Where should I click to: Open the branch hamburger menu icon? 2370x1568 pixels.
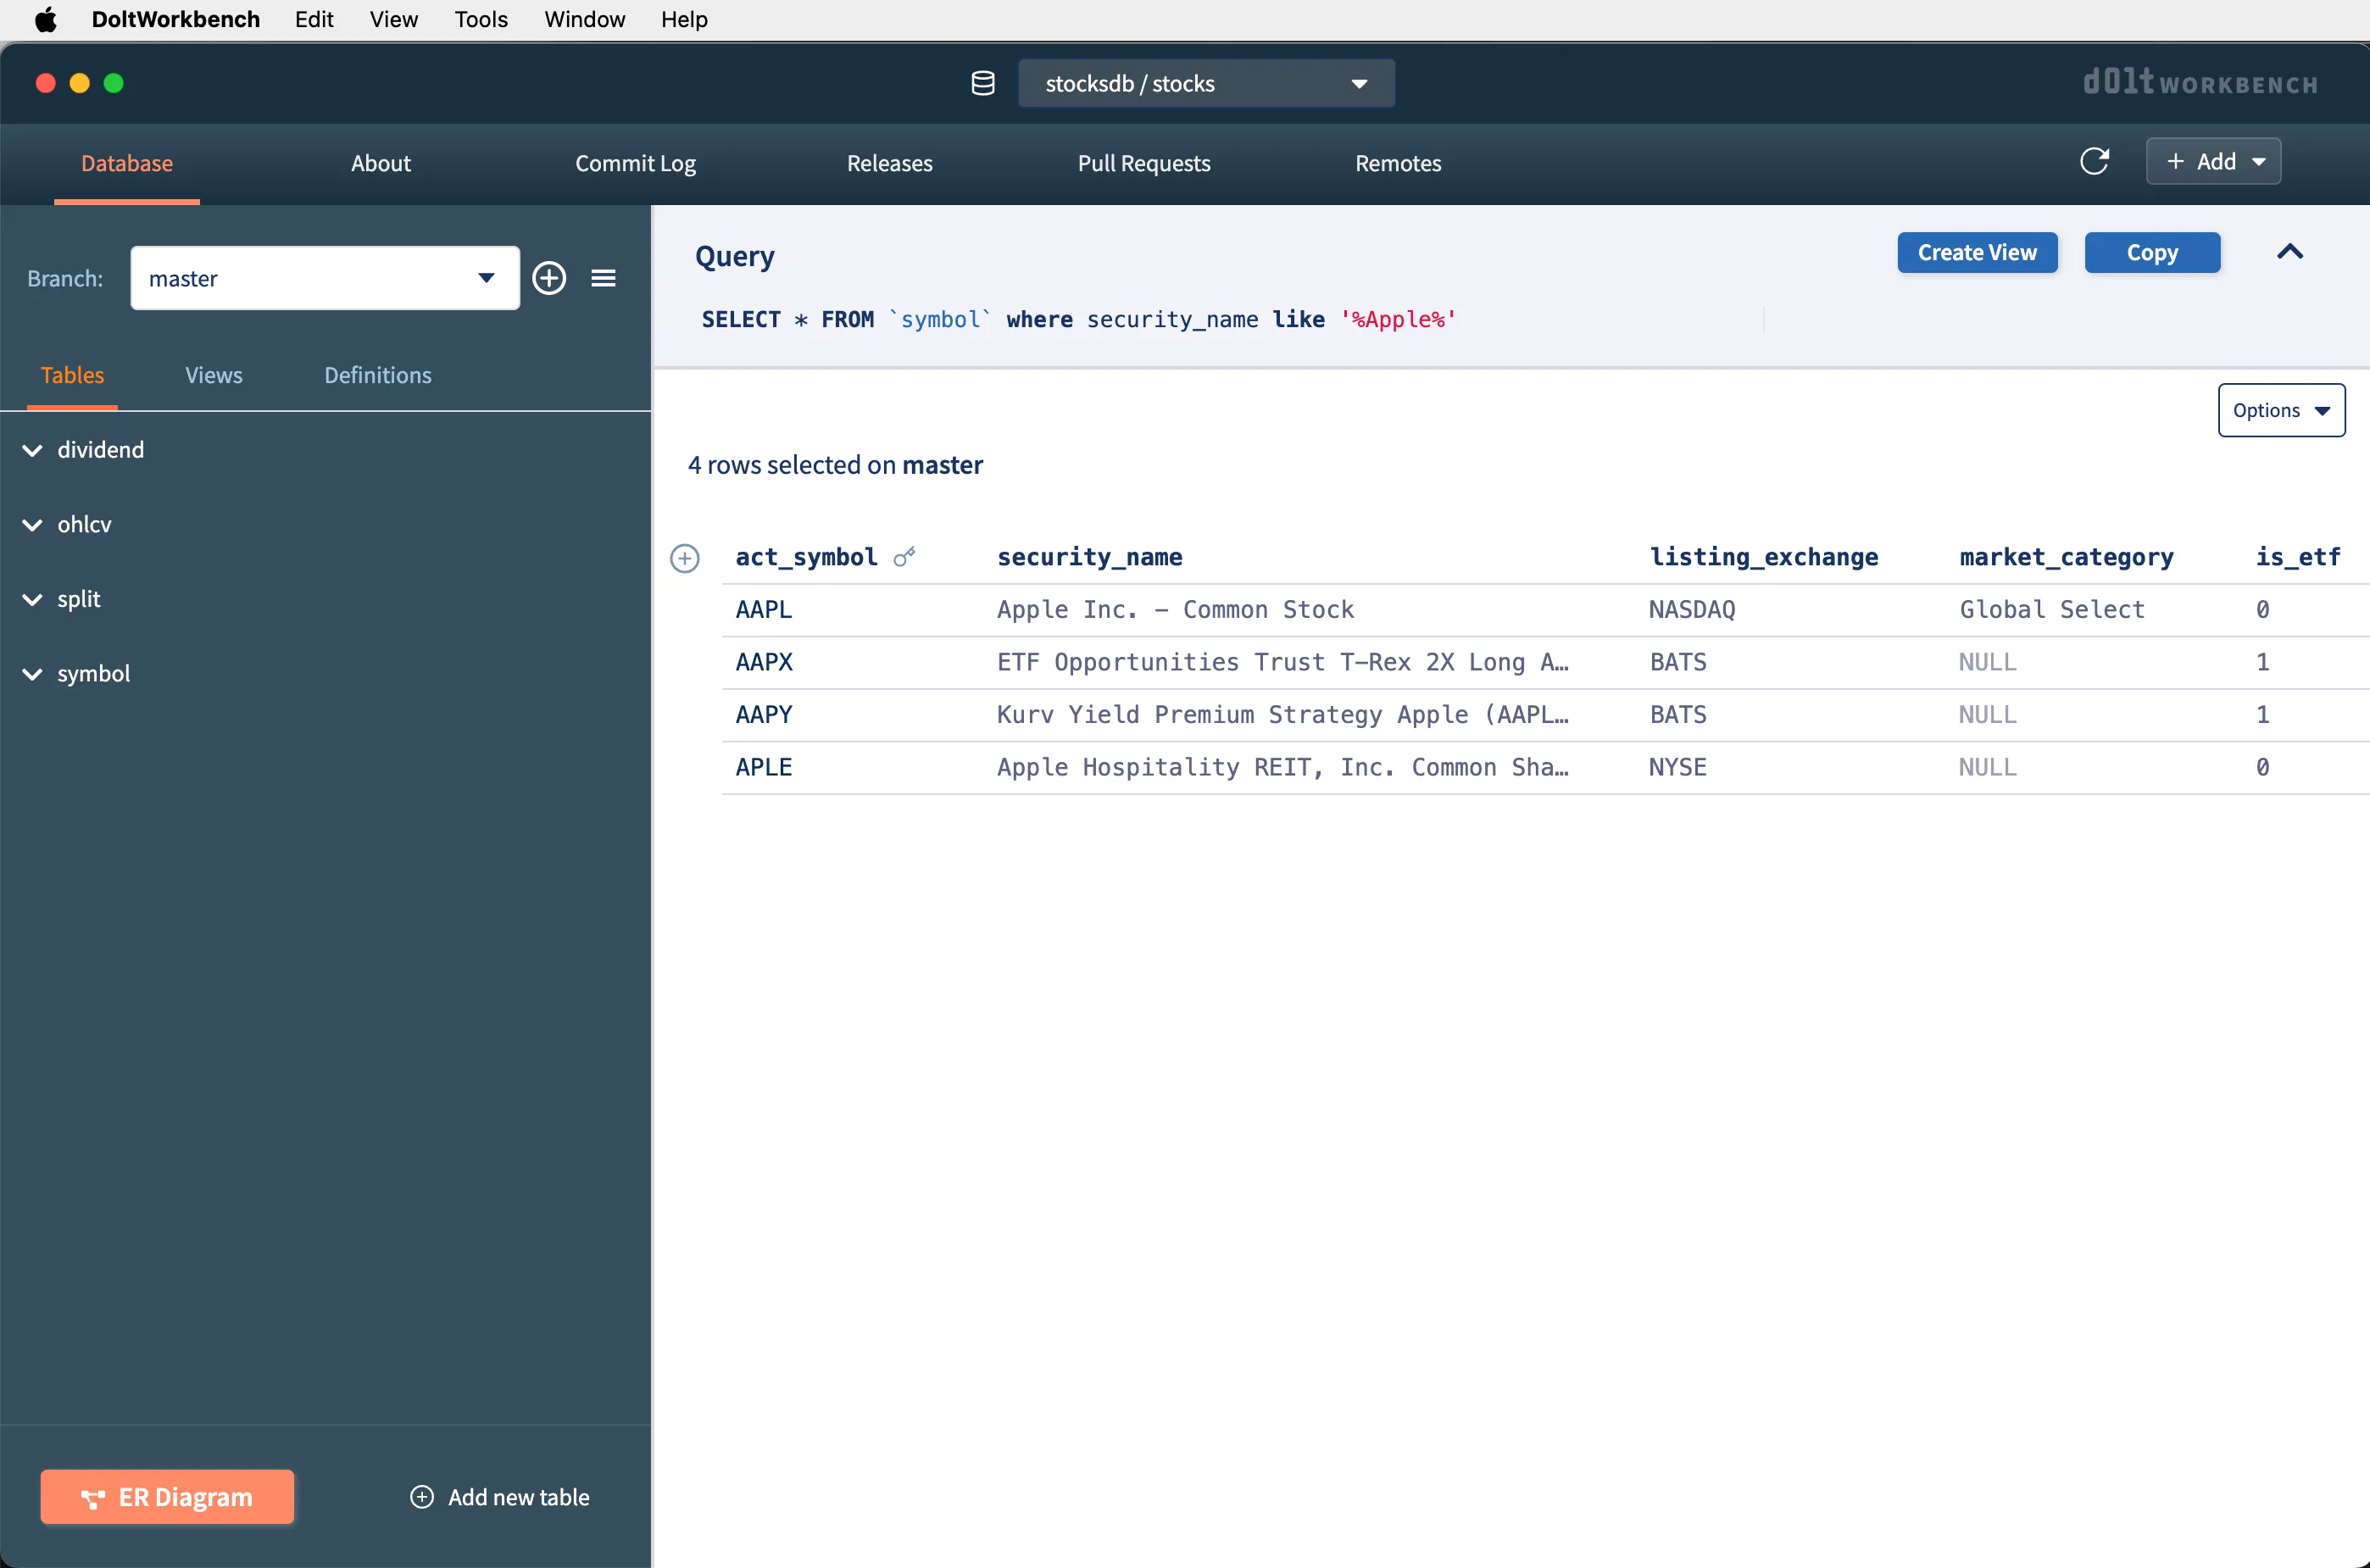point(603,278)
